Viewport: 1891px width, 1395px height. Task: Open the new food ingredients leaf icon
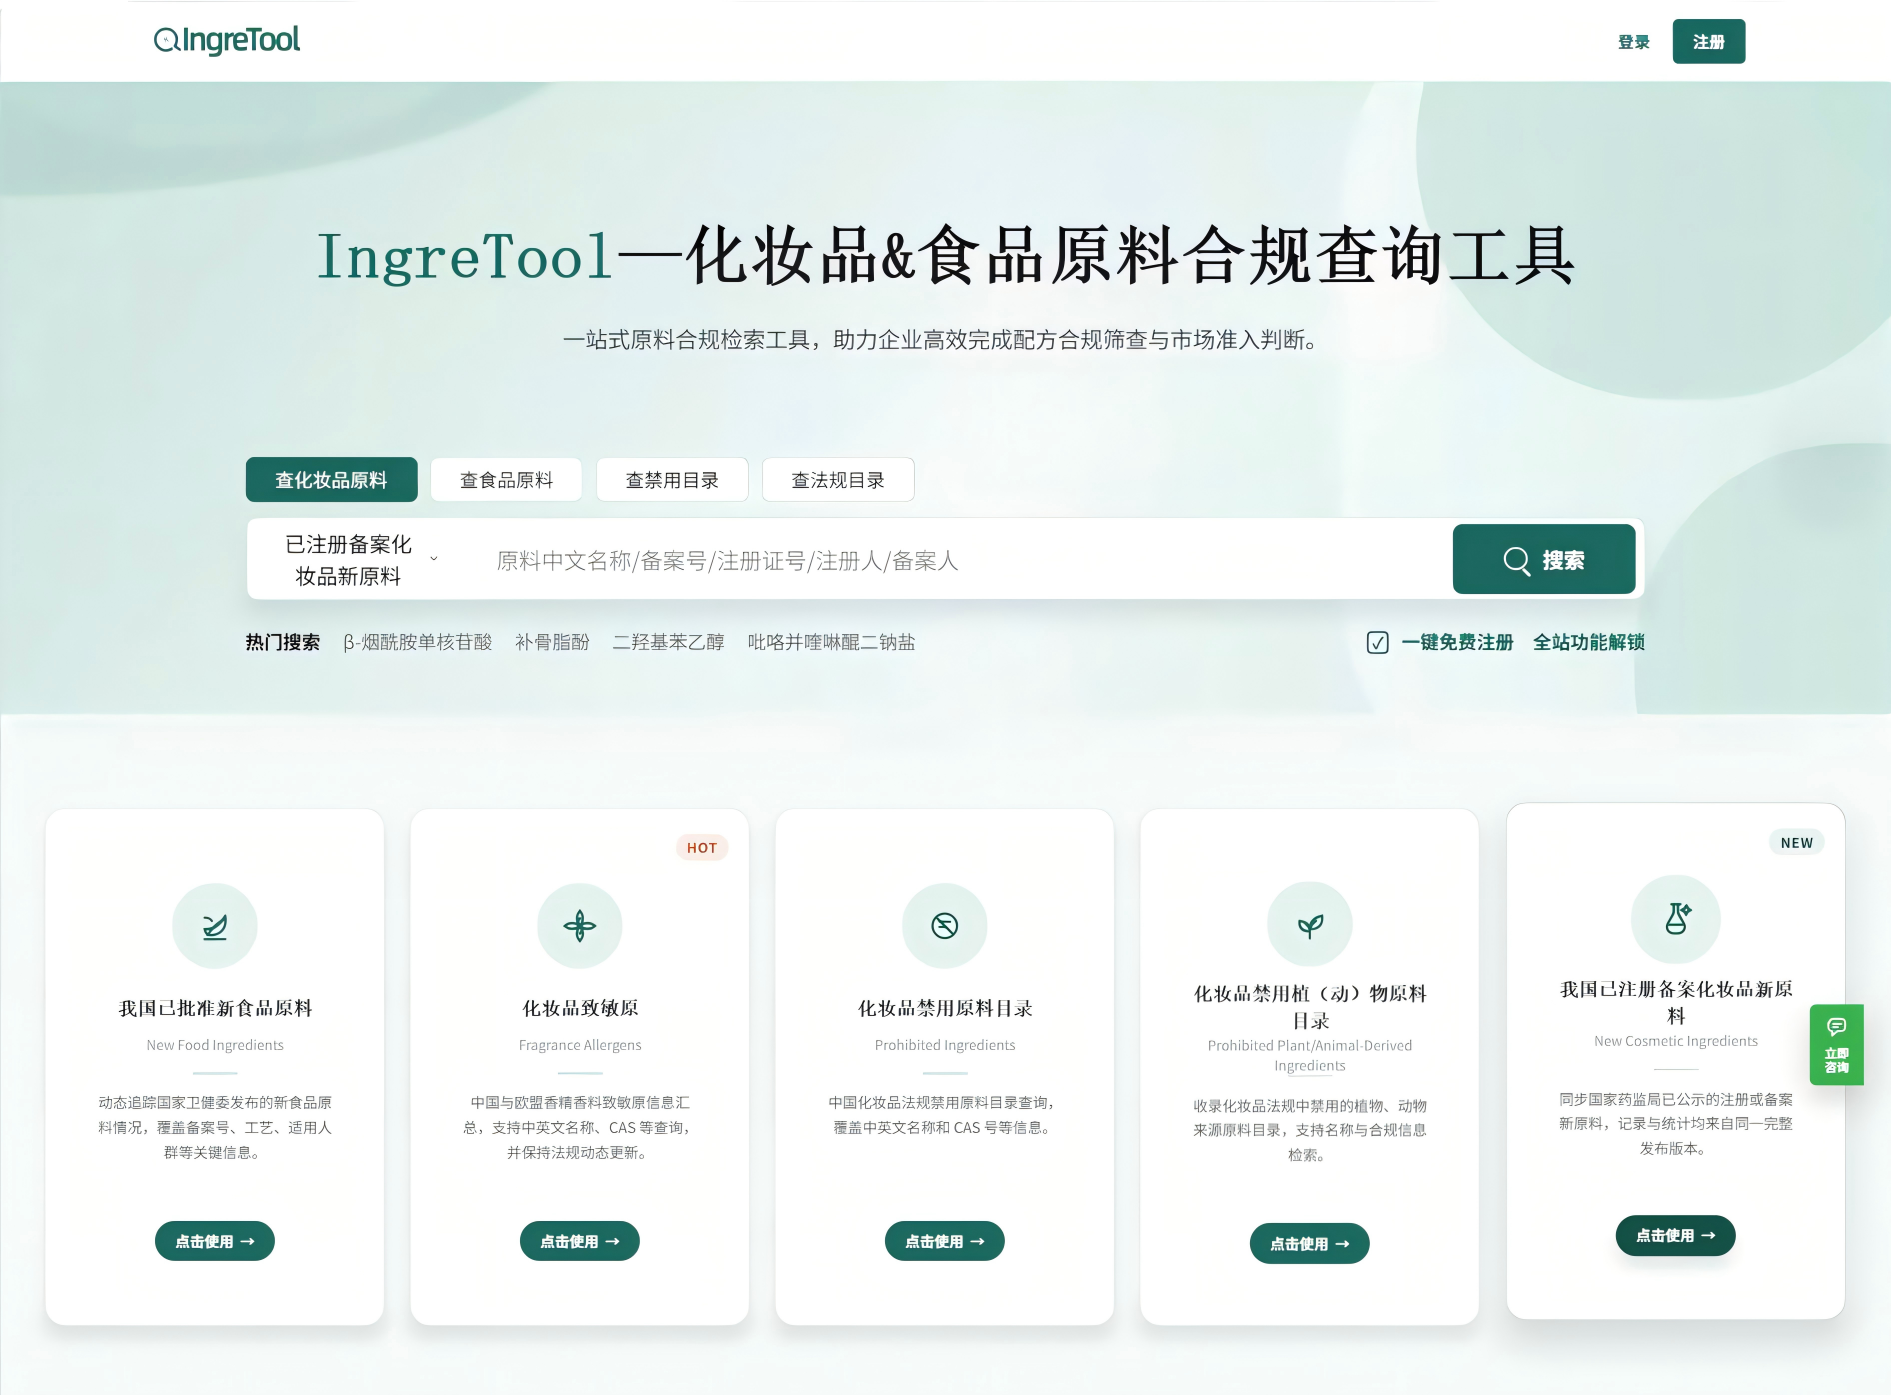215,926
